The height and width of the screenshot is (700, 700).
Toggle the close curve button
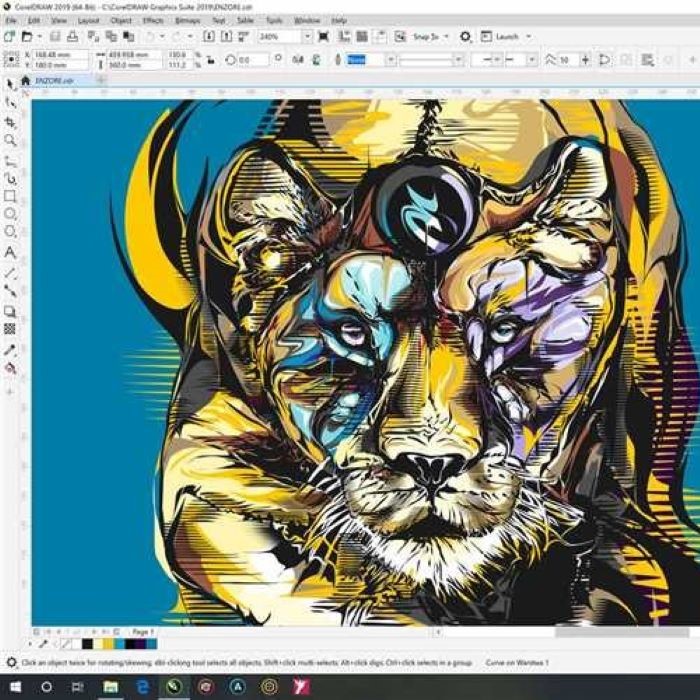pyautogui.click(x=604, y=60)
